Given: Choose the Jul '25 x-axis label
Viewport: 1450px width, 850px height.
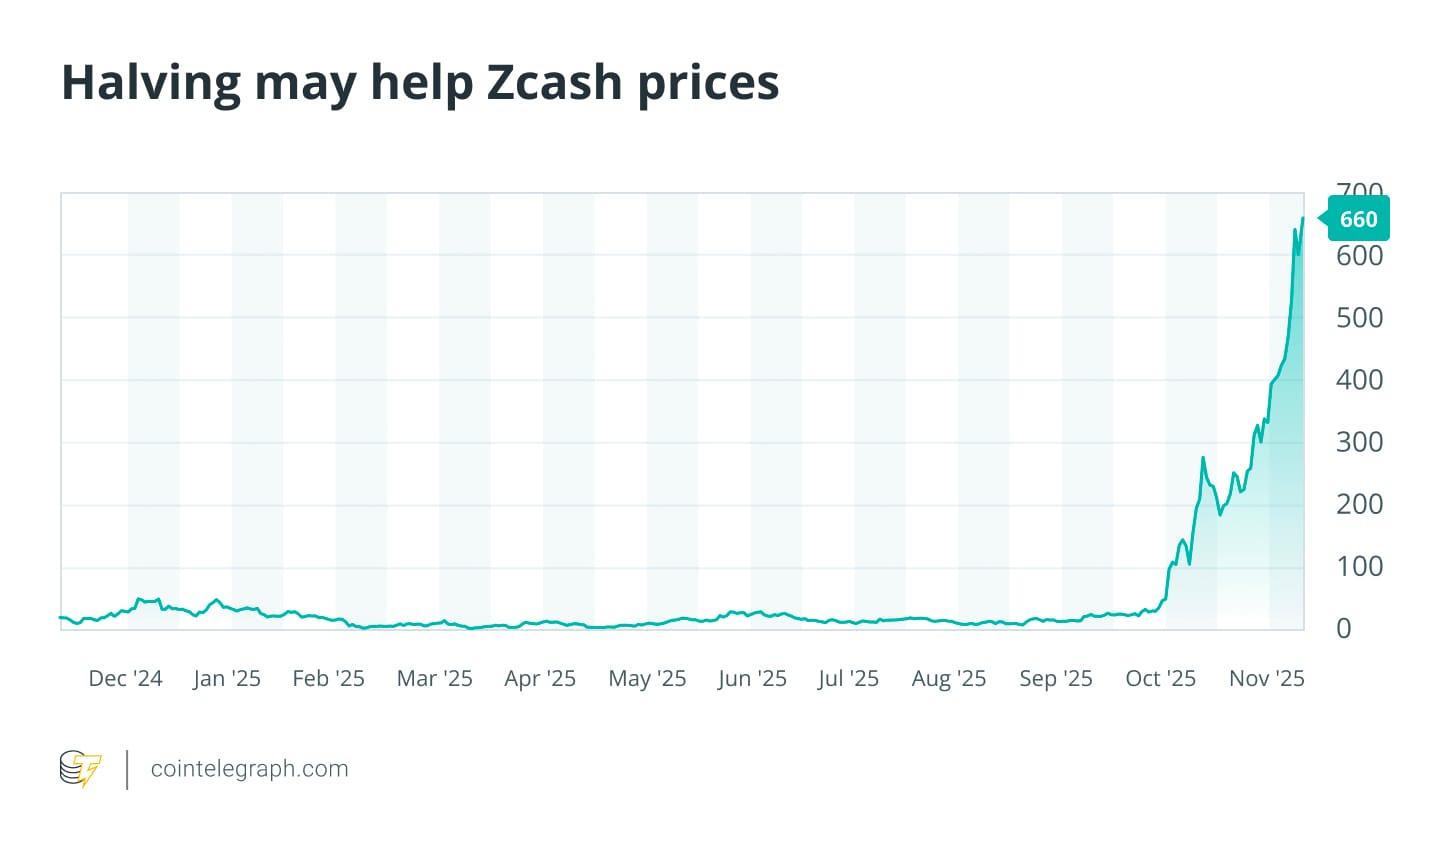Looking at the screenshot, I should coord(848,678).
